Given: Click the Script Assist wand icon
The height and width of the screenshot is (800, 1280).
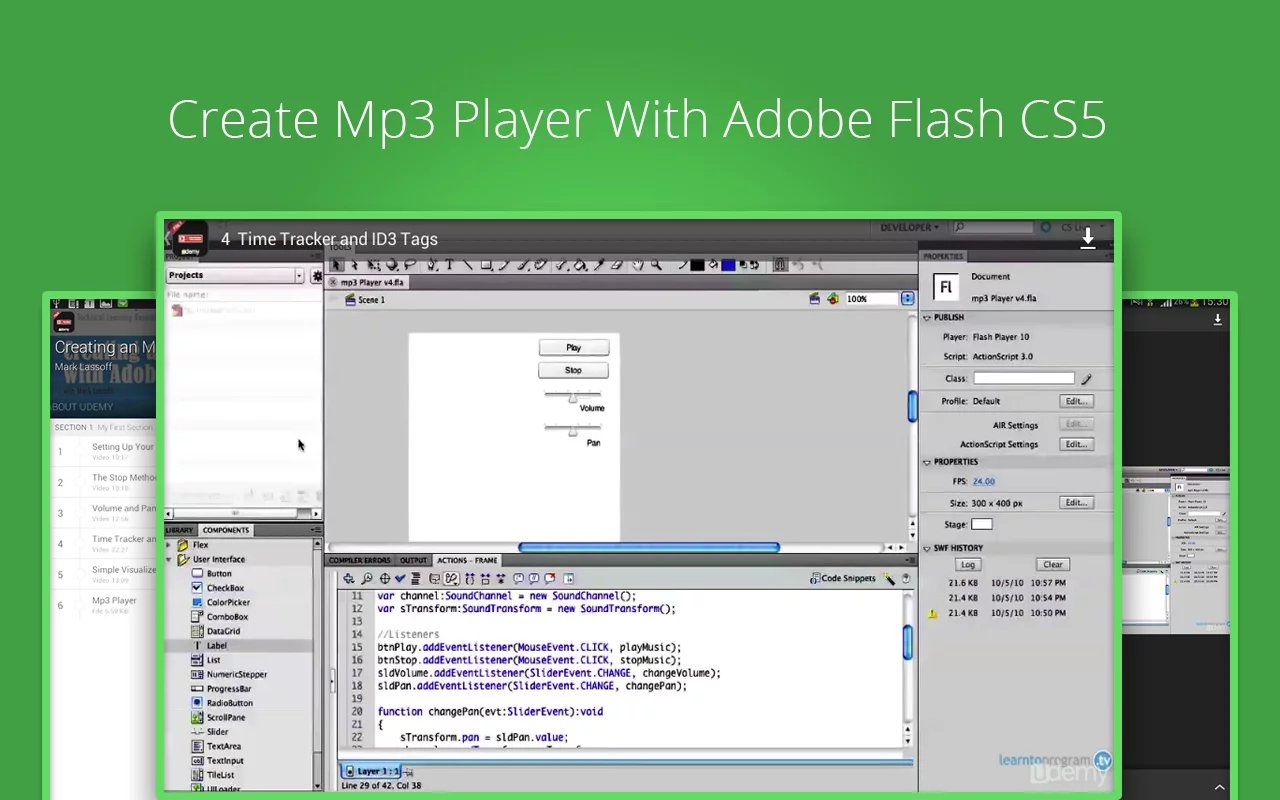Looking at the screenshot, I should 889,578.
